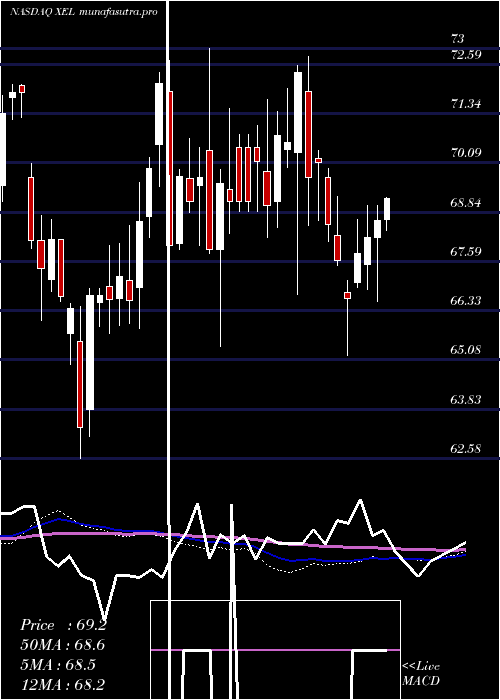Click the last white candlestick on the chart

[x=387, y=214]
